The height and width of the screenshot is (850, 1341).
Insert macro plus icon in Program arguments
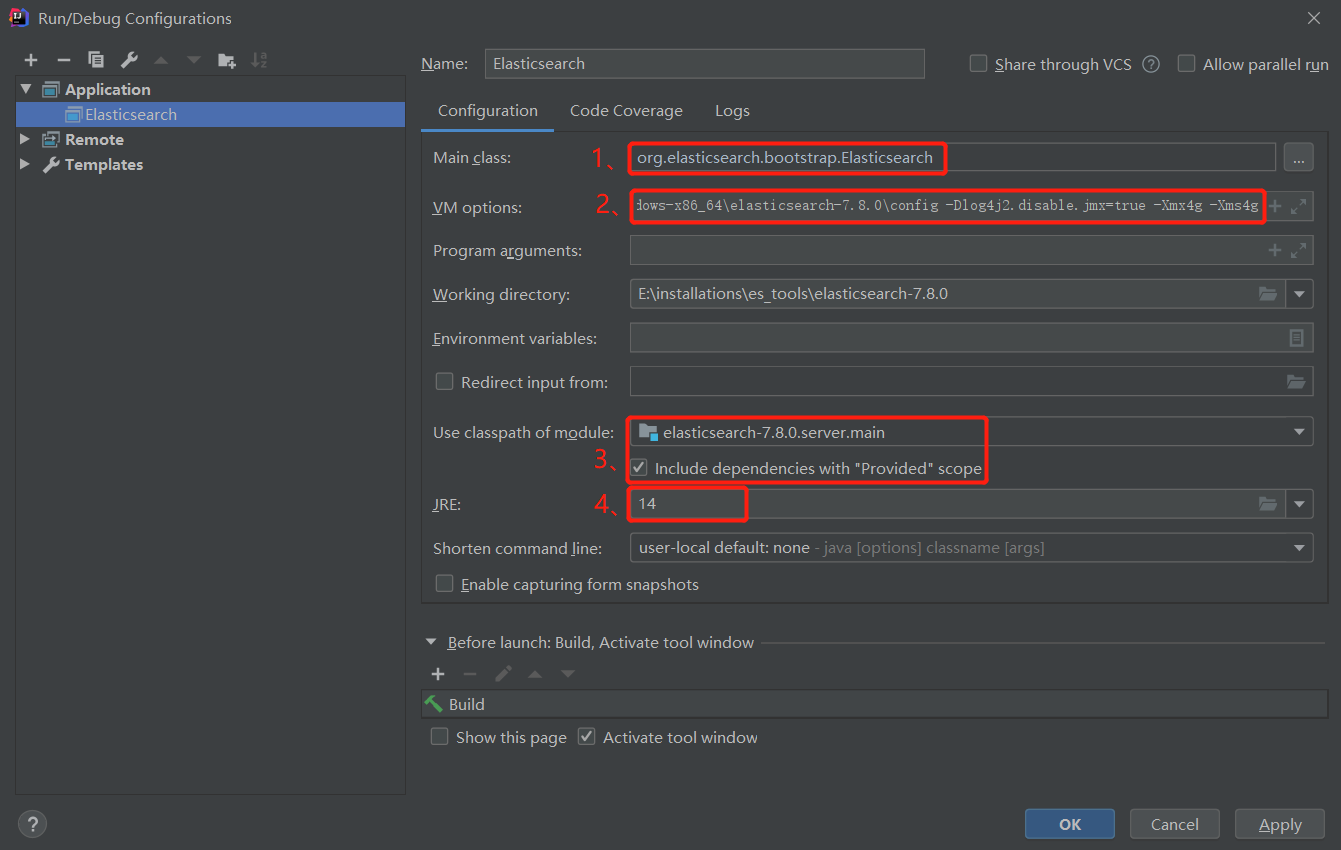coord(1275,250)
